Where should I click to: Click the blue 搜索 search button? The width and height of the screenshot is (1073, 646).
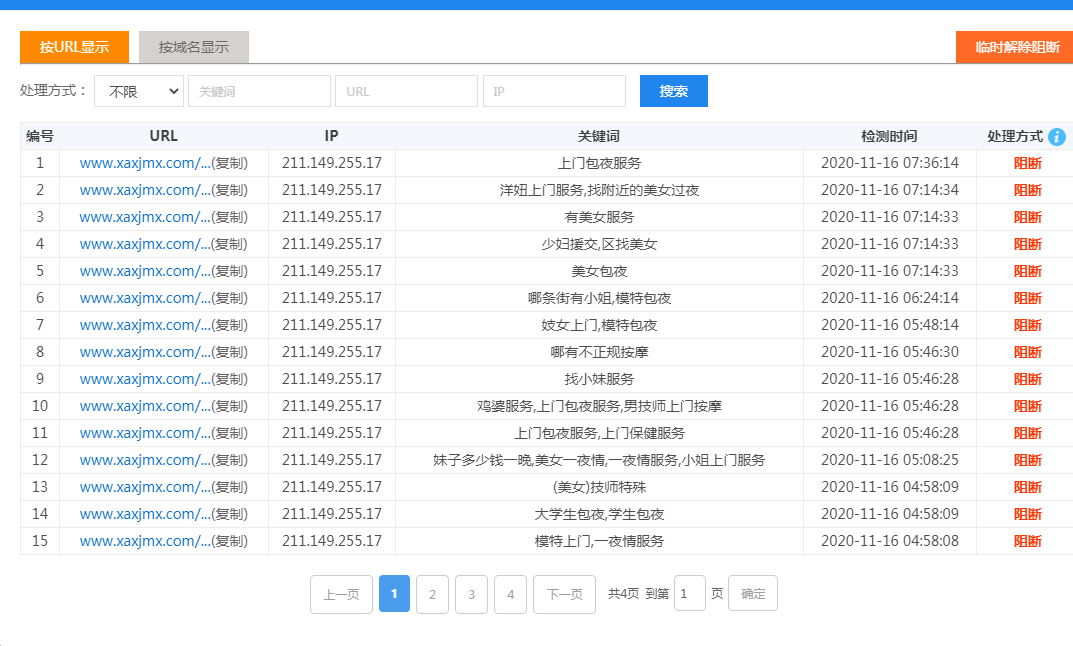(673, 90)
